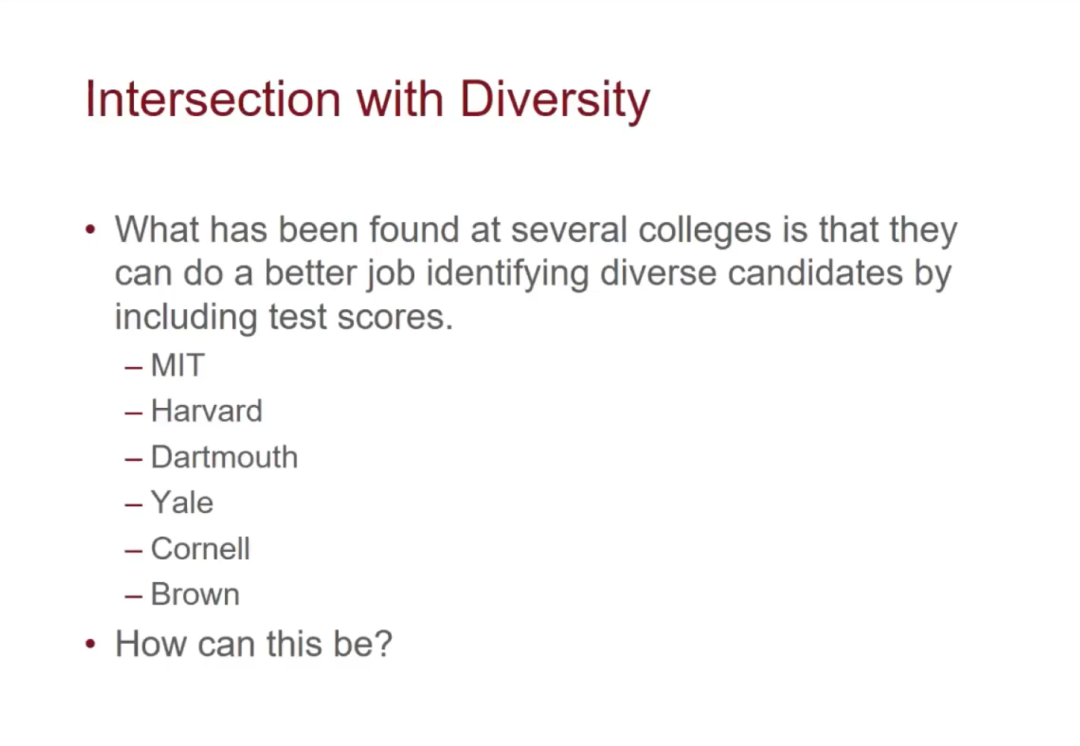Click the word "Diversity" in the title
The image size is (1080, 746).
click(554, 101)
